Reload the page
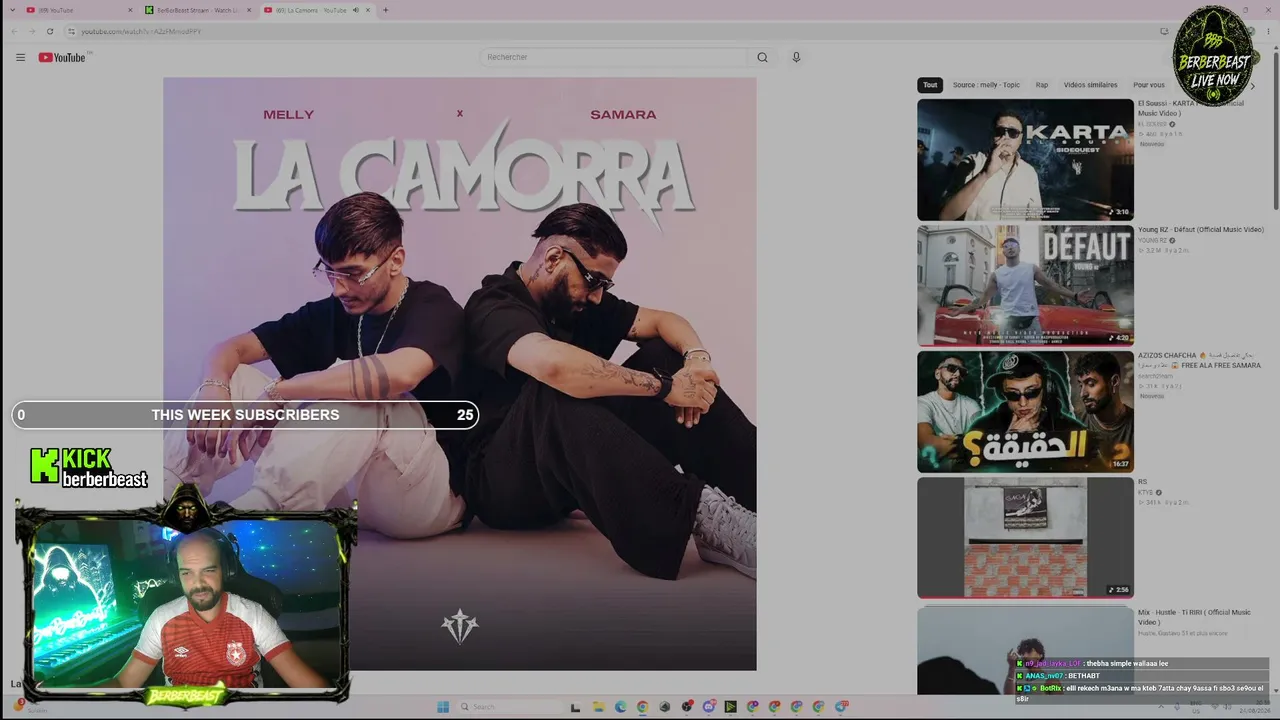1280x720 pixels. [50, 31]
